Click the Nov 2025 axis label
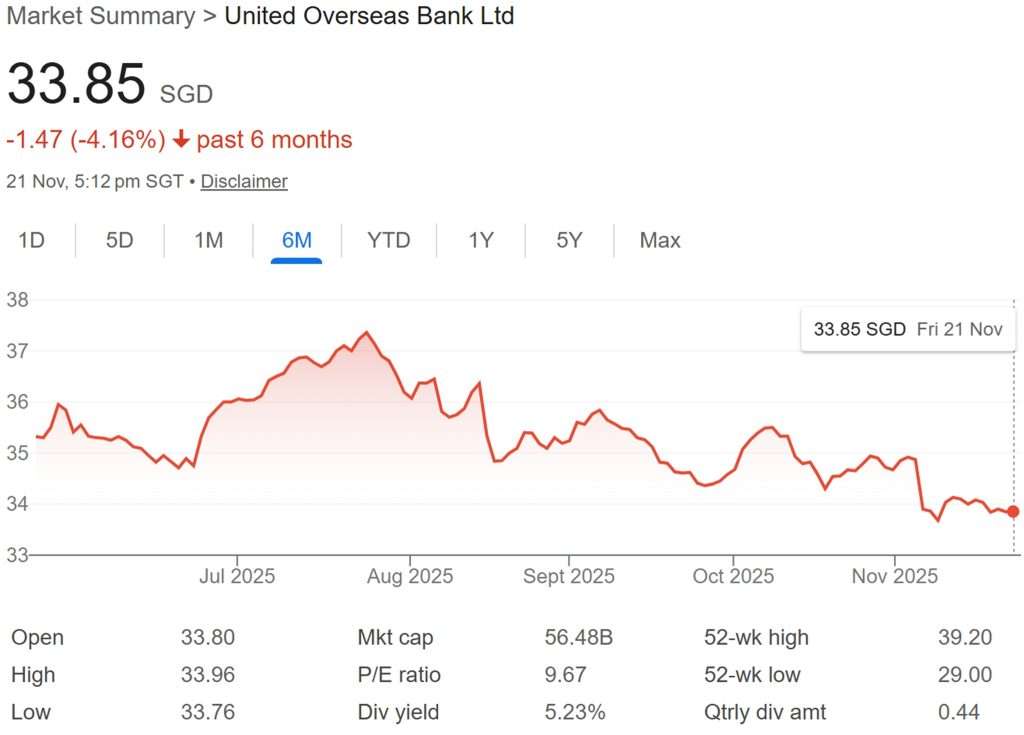This screenshot has height=735, width=1024. pos(893,576)
